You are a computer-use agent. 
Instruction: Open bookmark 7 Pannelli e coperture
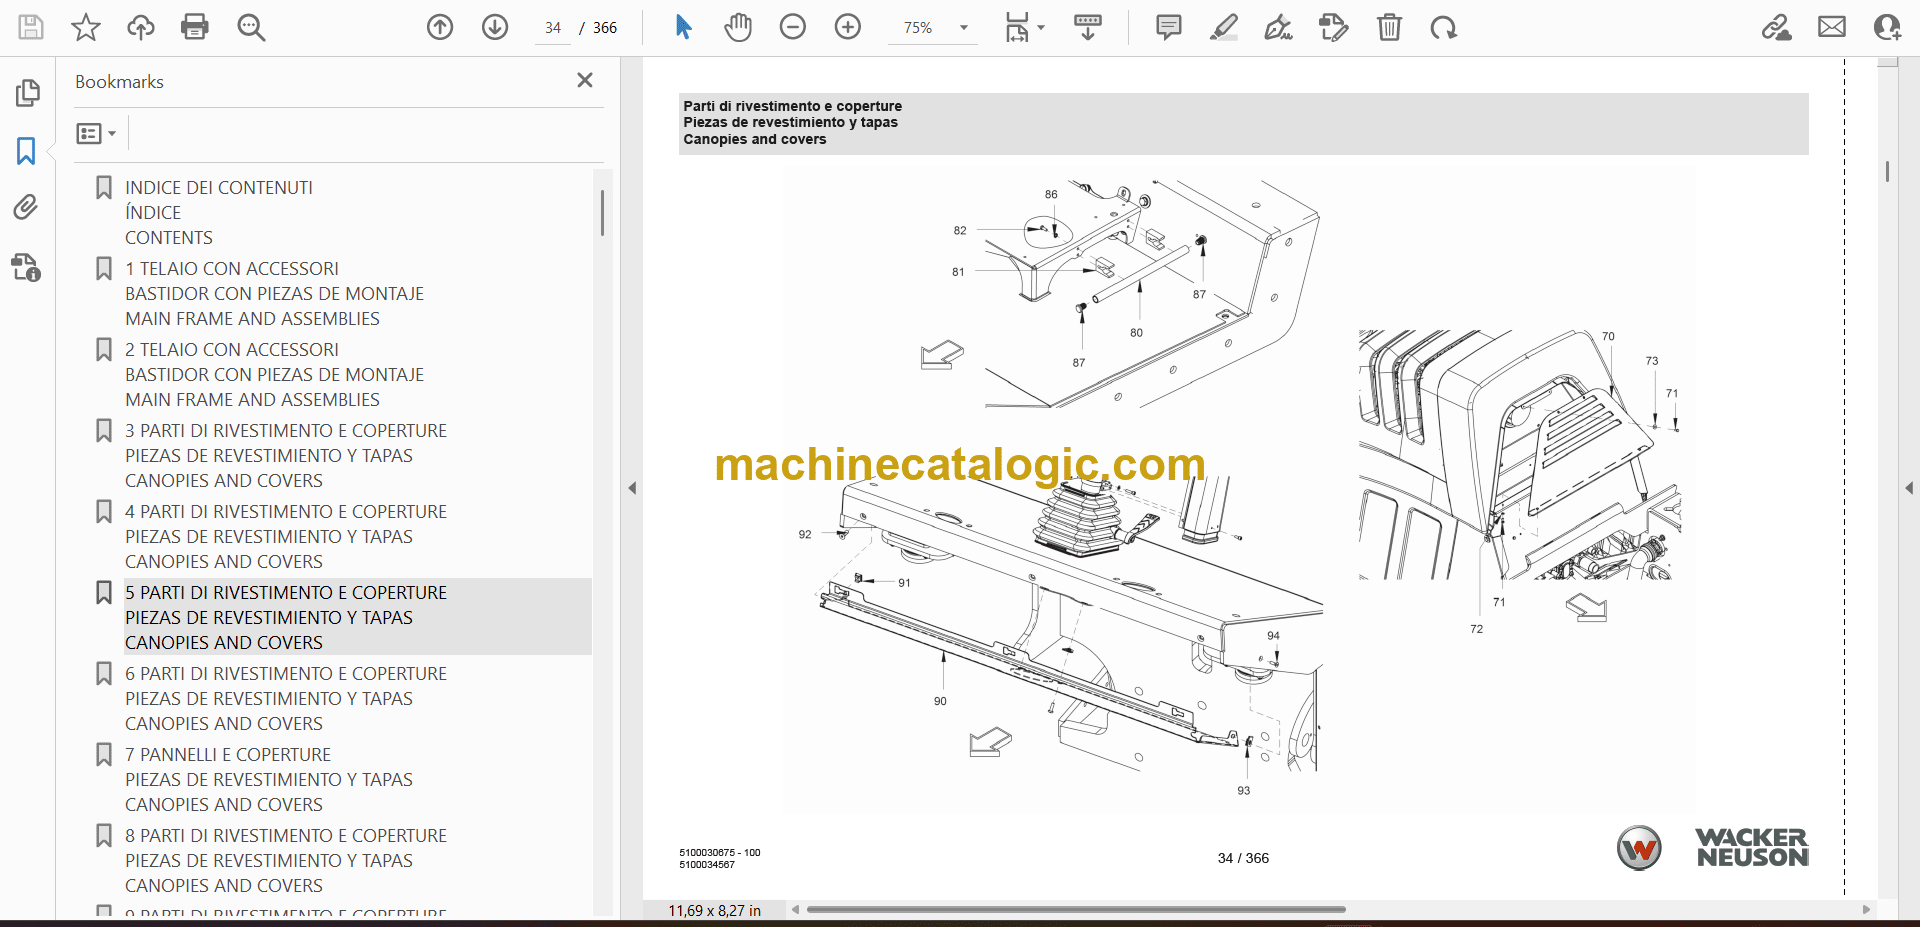click(x=228, y=755)
